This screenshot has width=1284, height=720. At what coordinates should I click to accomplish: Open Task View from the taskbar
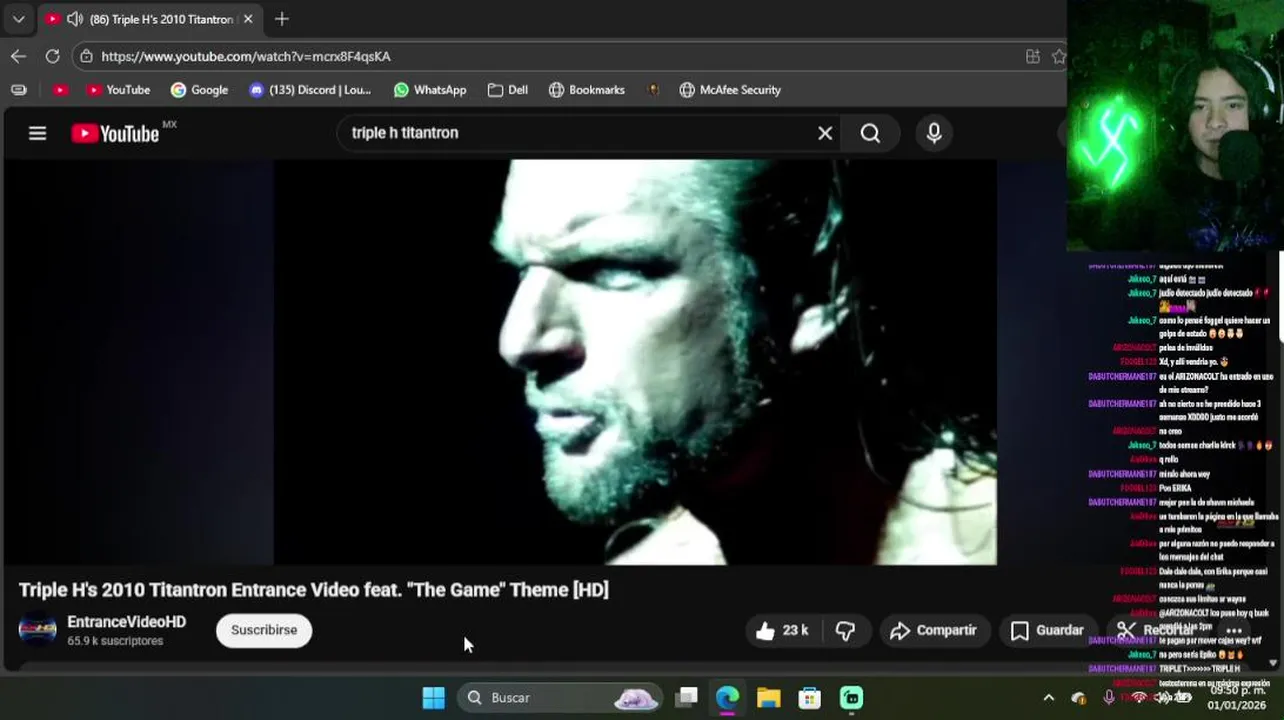tap(686, 698)
